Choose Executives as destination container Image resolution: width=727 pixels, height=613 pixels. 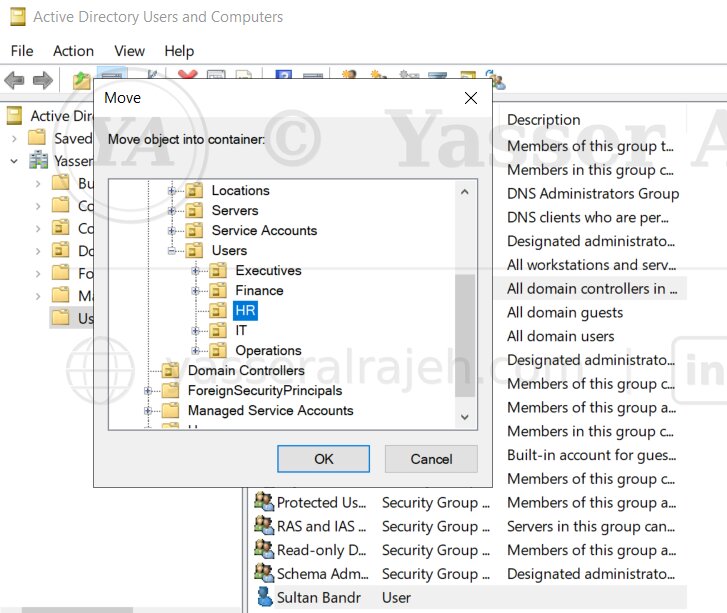[268, 270]
